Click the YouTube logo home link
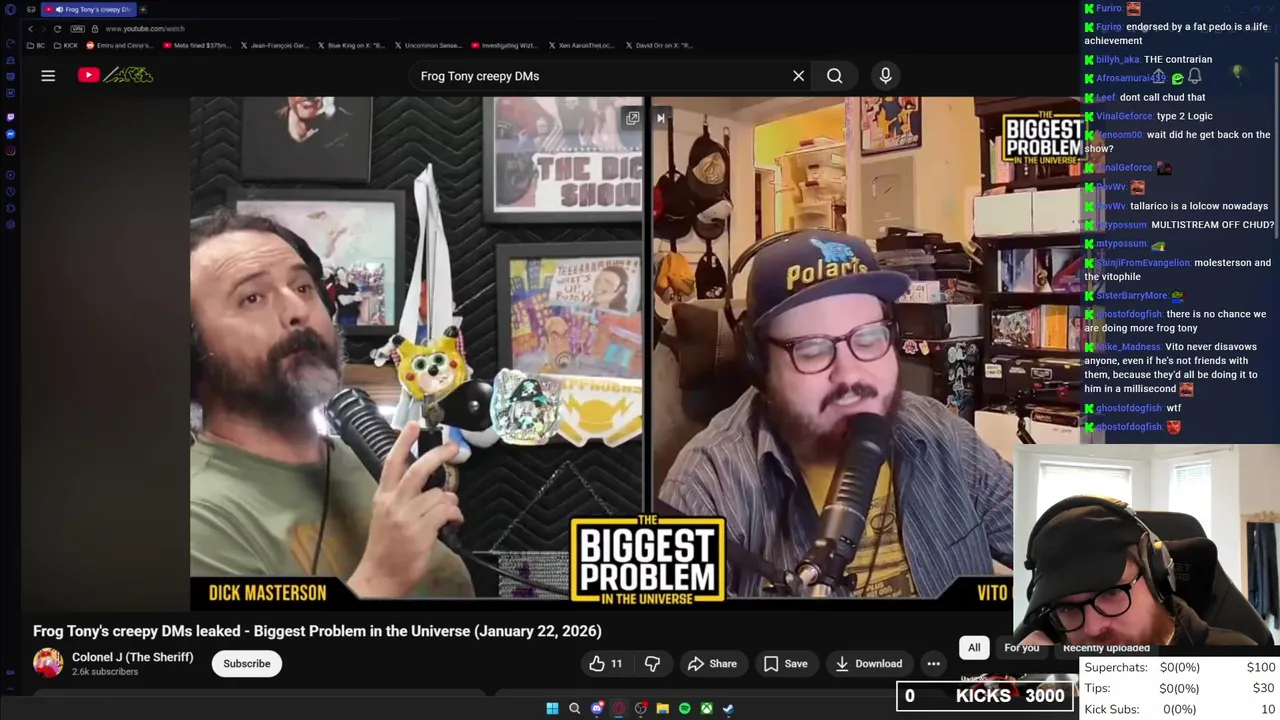This screenshot has width=1280, height=720. click(115, 75)
